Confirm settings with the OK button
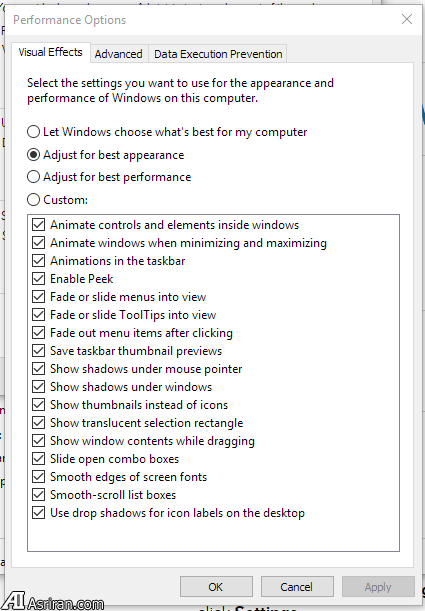The width and height of the screenshot is (425, 611). click(216, 587)
